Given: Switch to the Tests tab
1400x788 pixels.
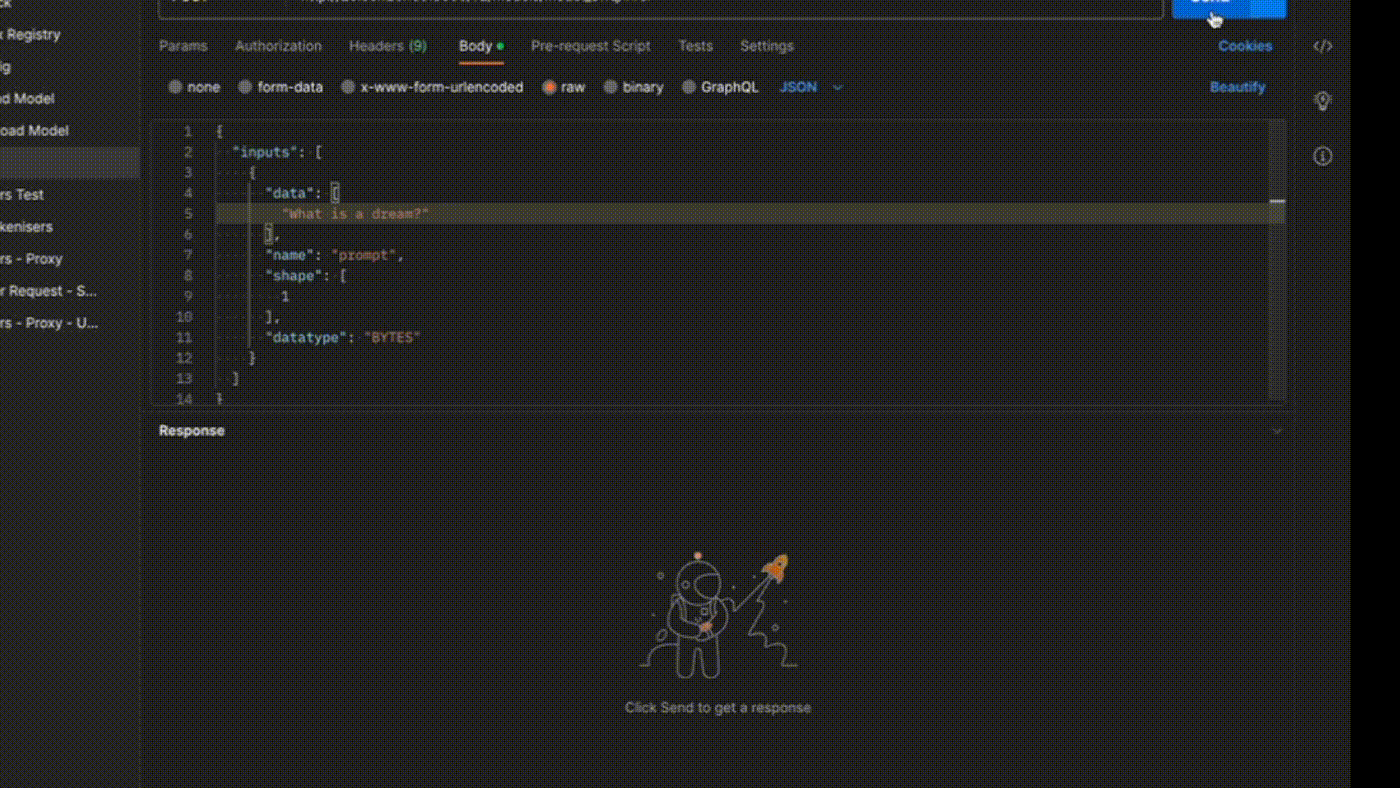Looking at the screenshot, I should pos(695,46).
